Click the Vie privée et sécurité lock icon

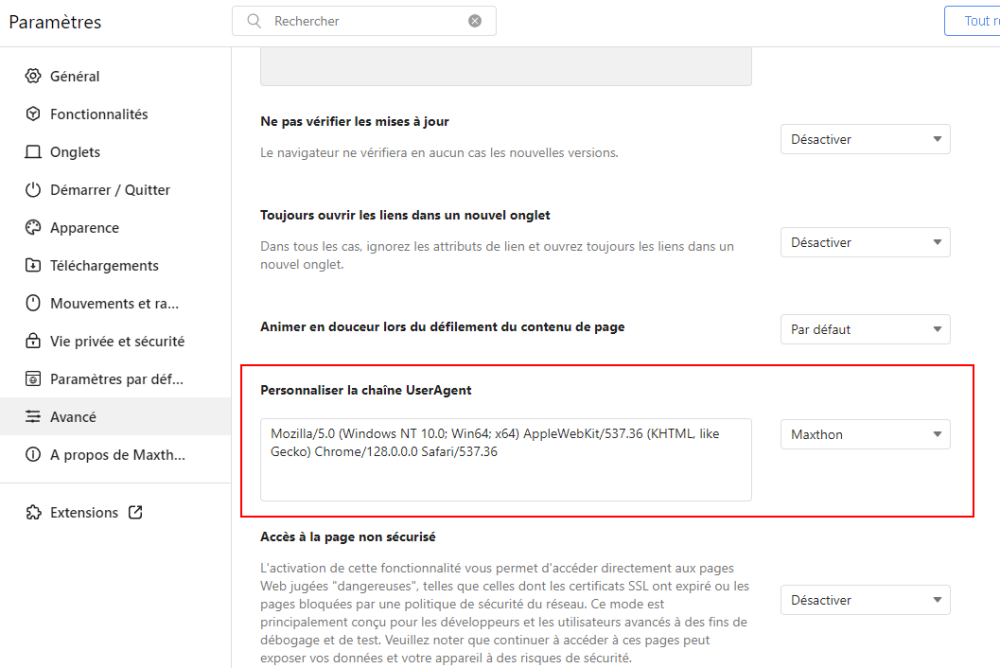33,341
